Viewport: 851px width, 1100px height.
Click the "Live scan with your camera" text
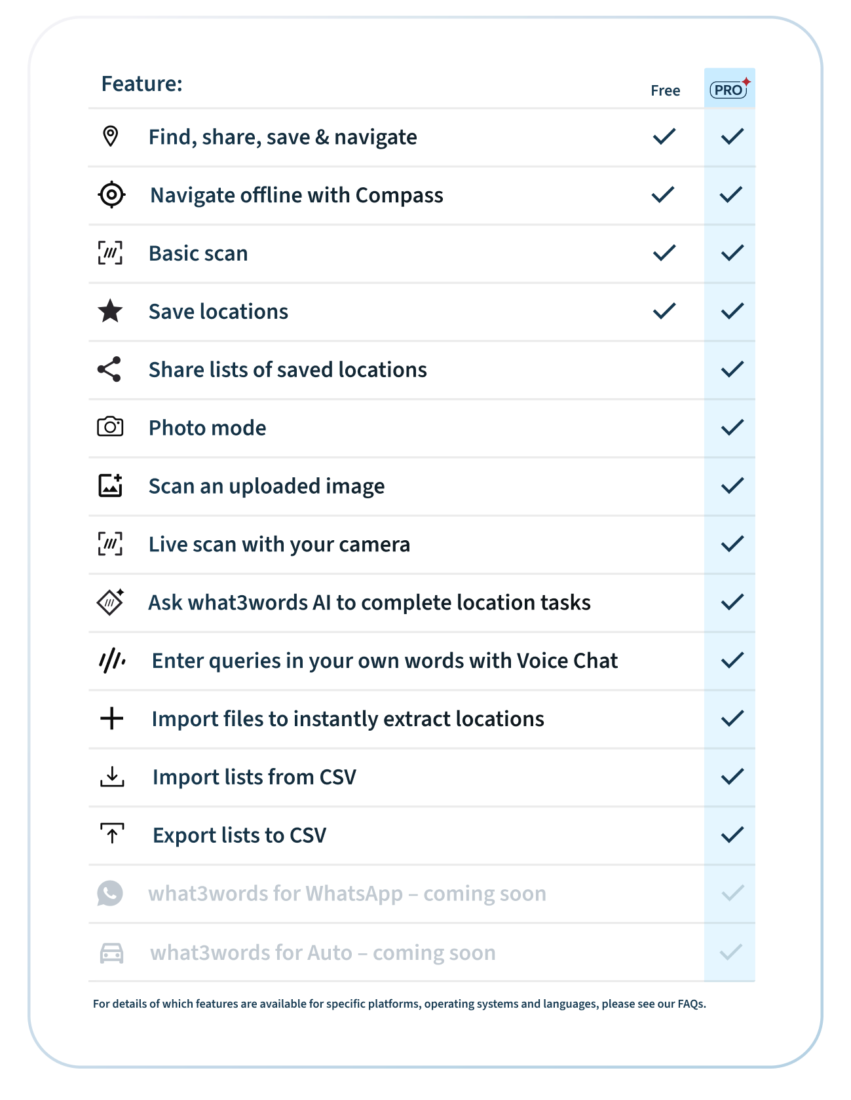279,544
